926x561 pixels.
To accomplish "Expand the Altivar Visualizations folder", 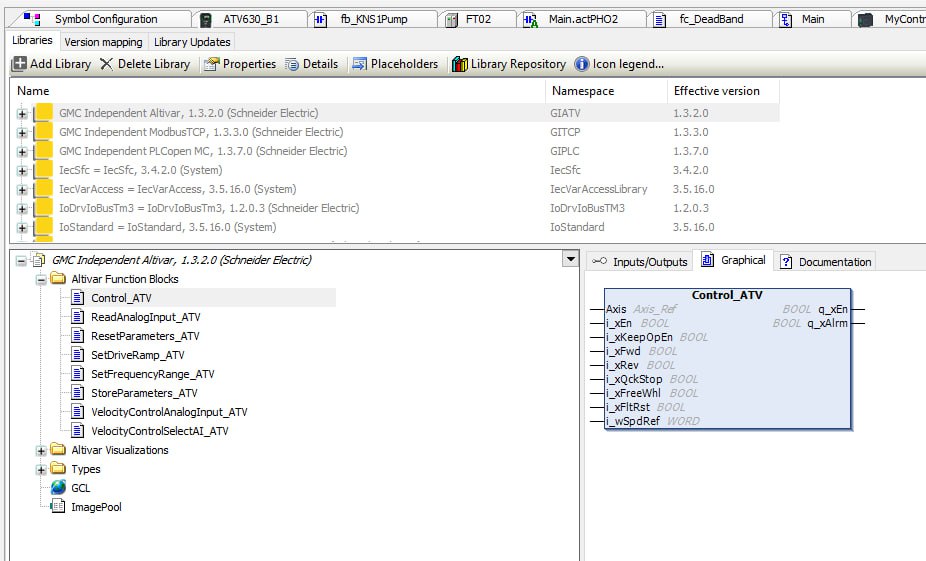I will tap(41, 451).
